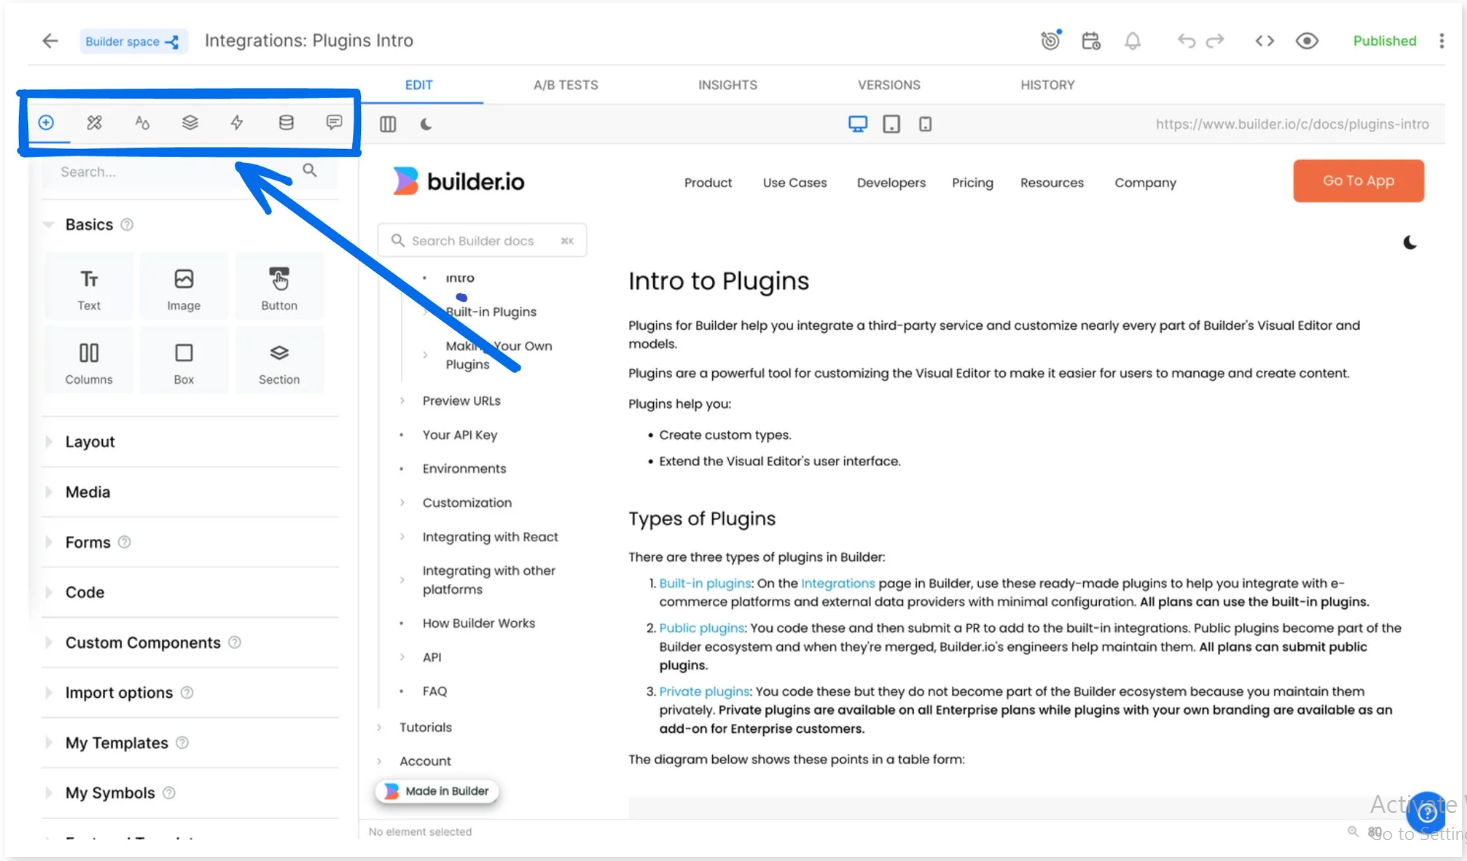
Task: Open Basics help question icon
Action: click(127, 225)
